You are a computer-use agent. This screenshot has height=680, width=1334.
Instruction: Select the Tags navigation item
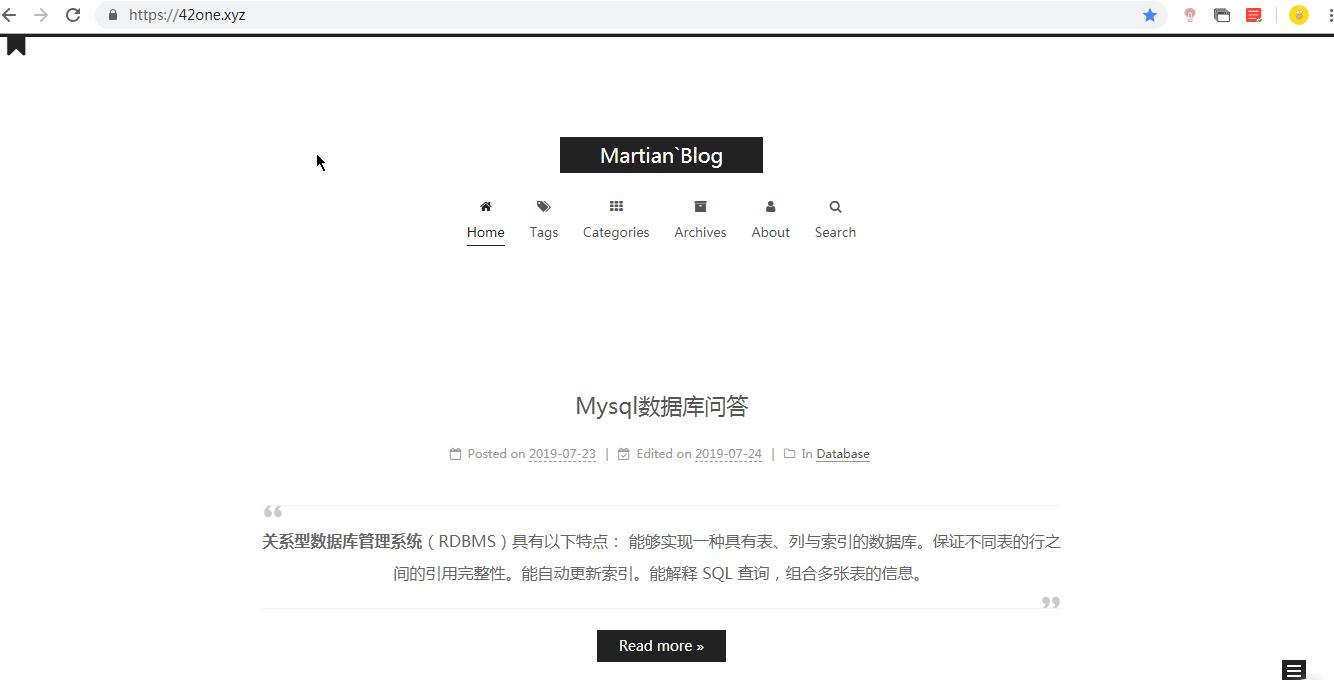pos(543,232)
